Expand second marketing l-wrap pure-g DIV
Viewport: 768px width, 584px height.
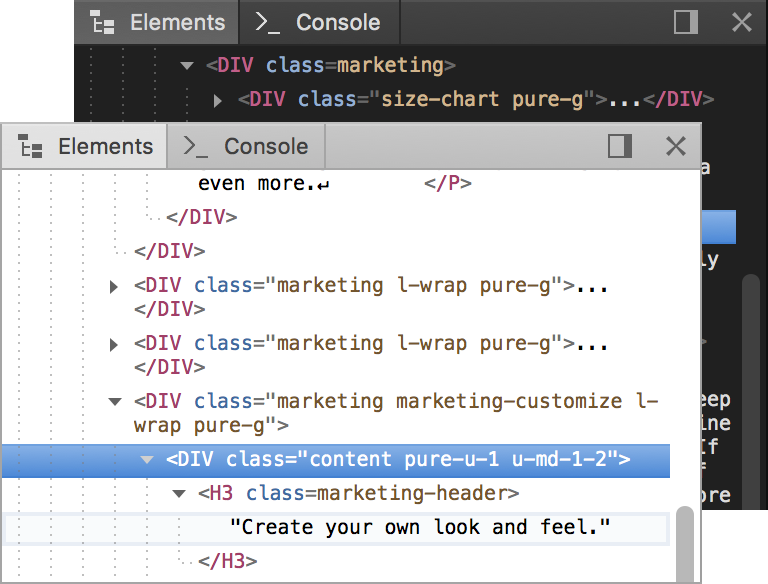point(114,345)
